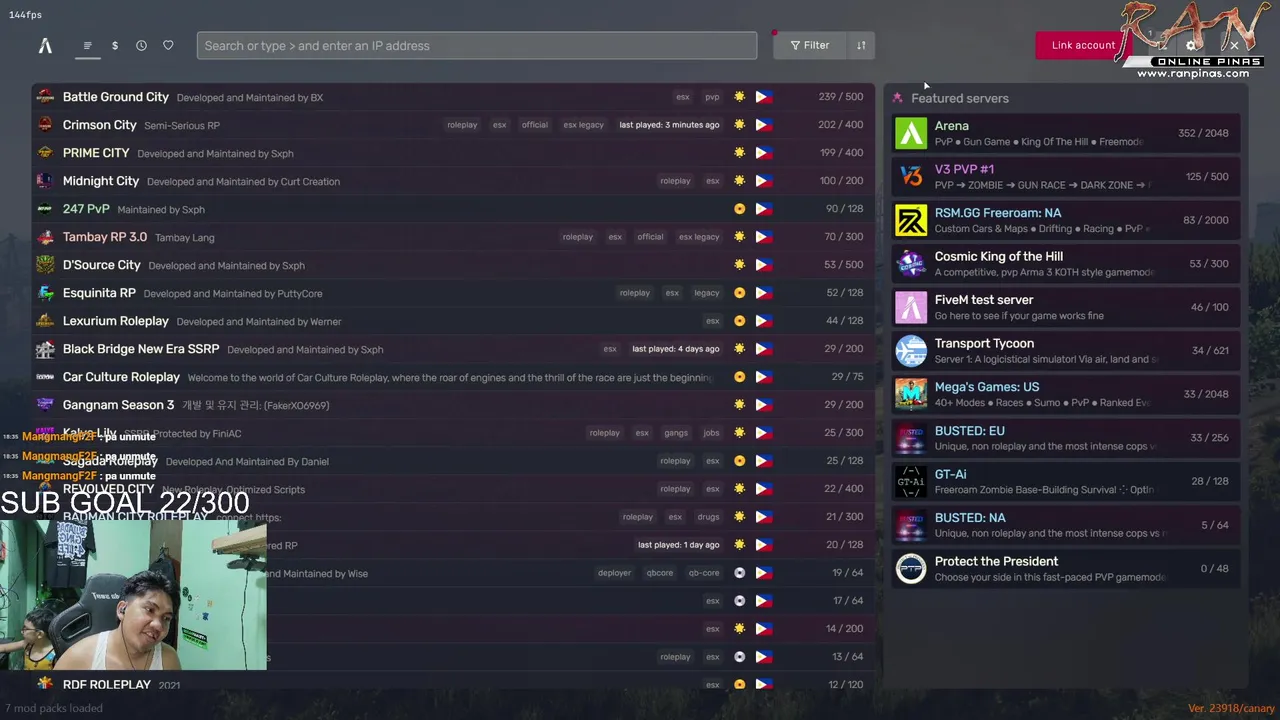Click the Lexurium Roleplay server icon
1280x720 pixels.
[x=45, y=321]
